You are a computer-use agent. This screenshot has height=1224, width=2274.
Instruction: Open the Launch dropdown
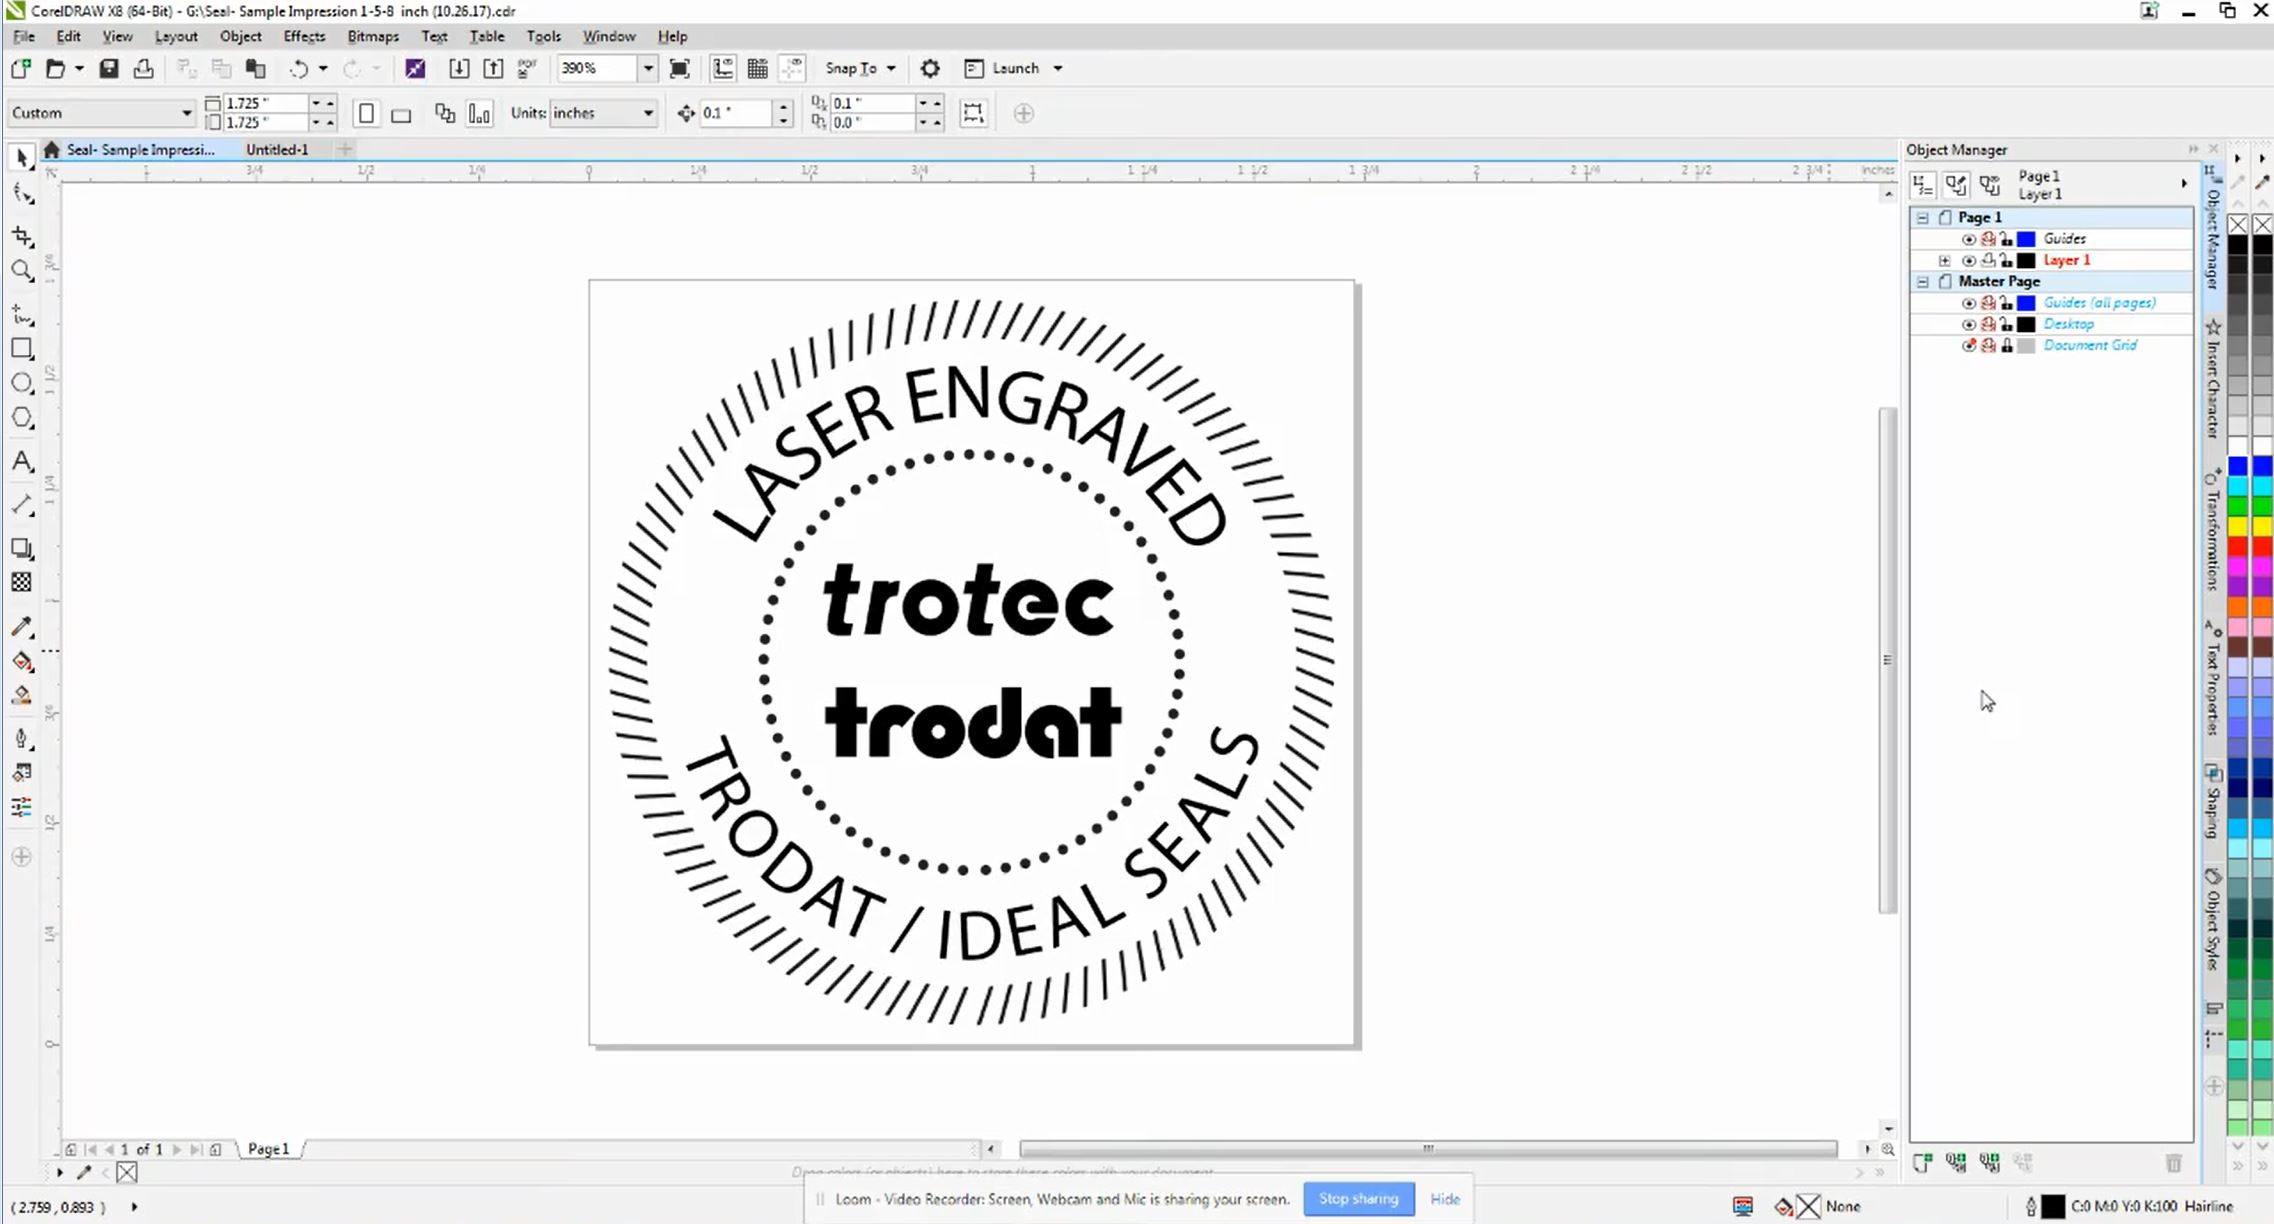click(x=1014, y=68)
